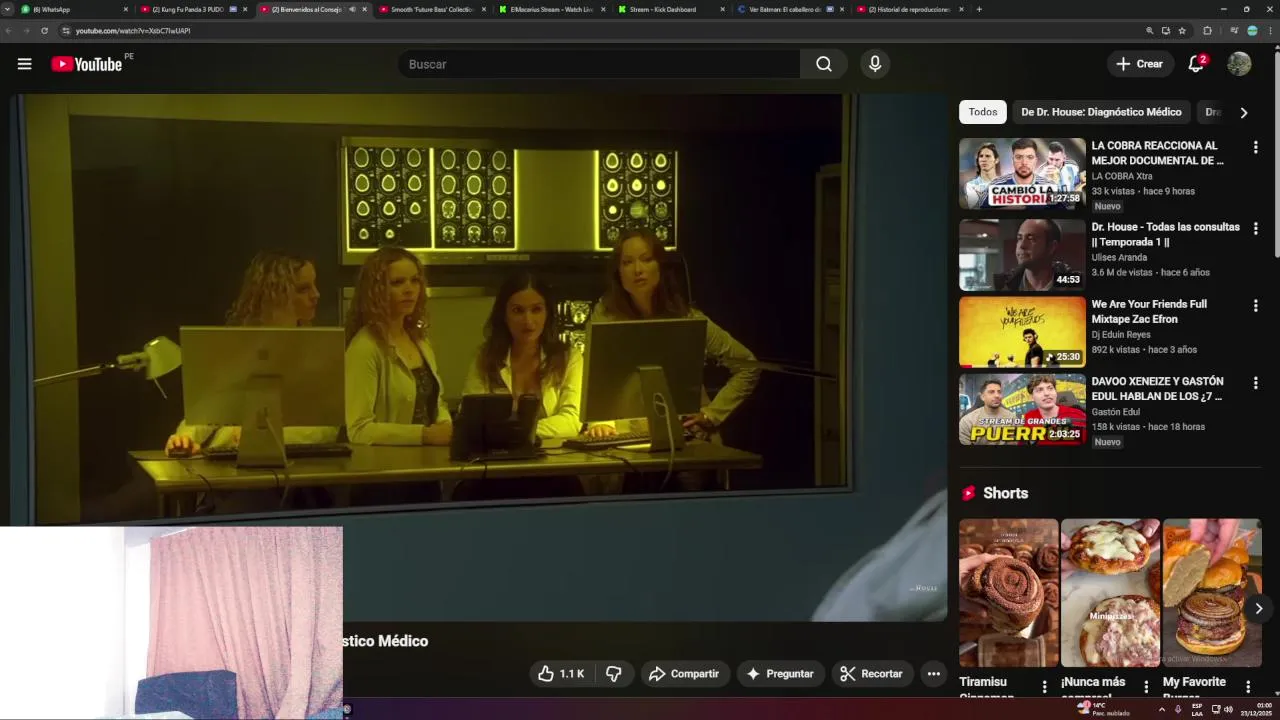Open the ¡Nunca más compres! short thumbnail

pyautogui.click(x=1110, y=592)
